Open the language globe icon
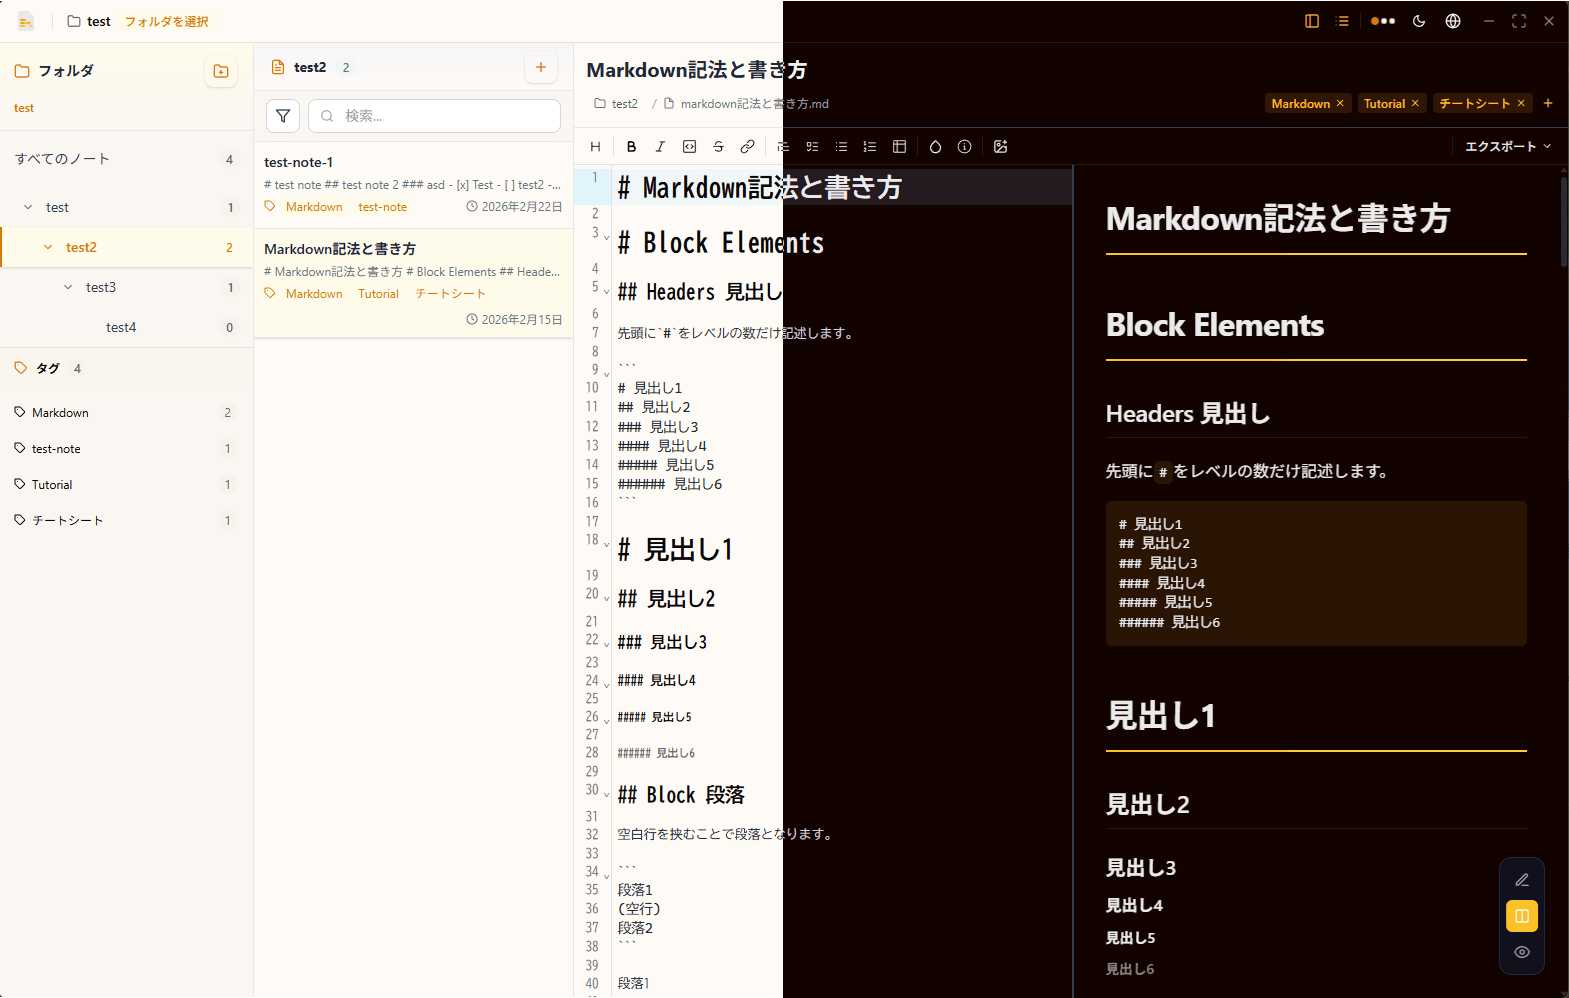1569x998 pixels. [x=1453, y=21]
